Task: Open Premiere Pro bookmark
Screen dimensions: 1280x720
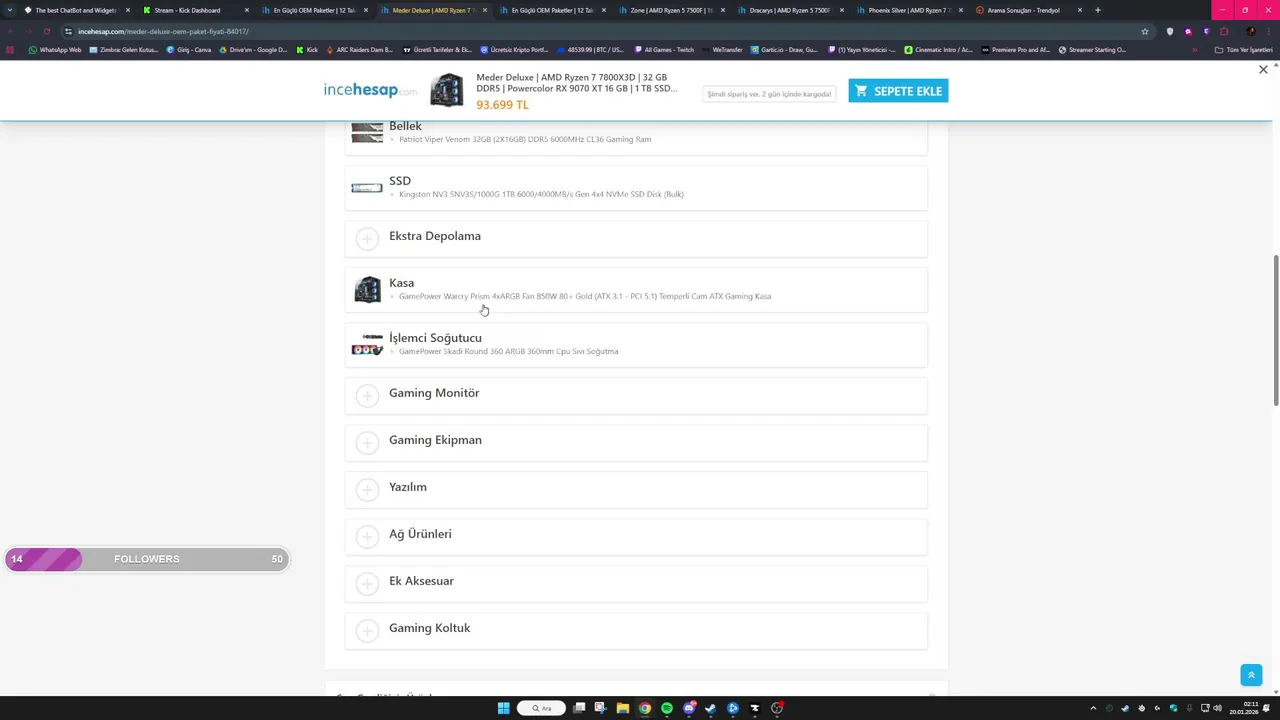Action: (x=1015, y=50)
